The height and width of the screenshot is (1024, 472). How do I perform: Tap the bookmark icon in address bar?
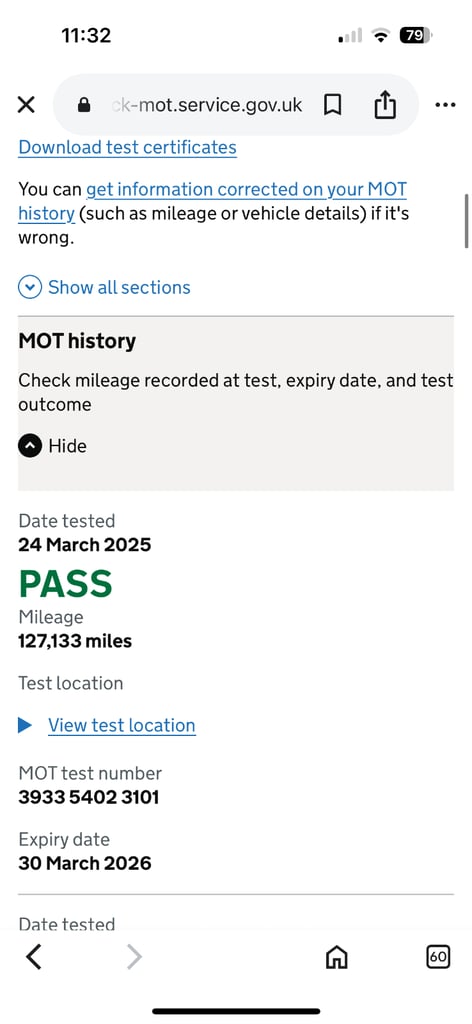click(332, 104)
